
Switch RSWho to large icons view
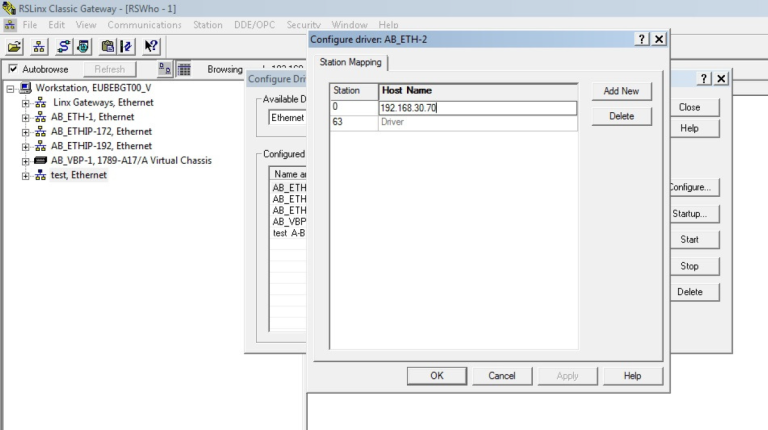(x=165, y=69)
